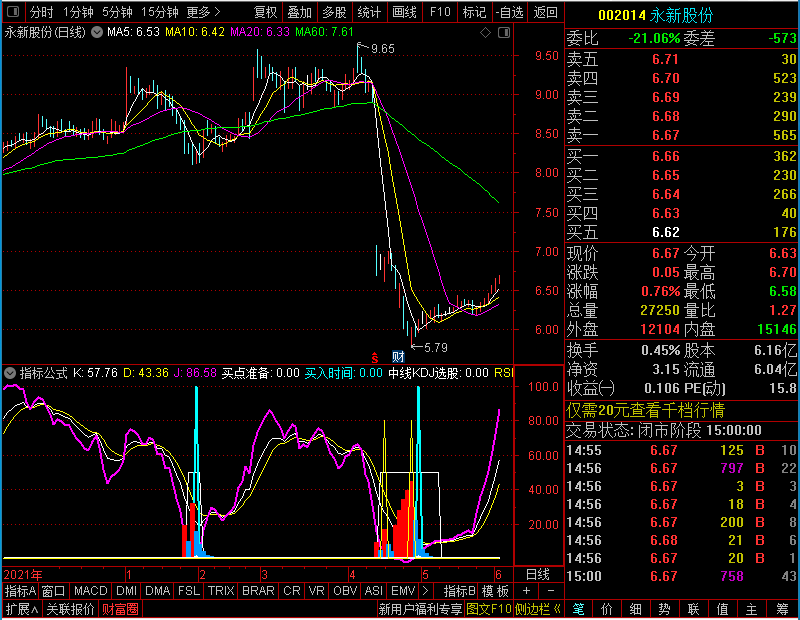Click 叠加 overlay button
This screenshot has width=800, height=620.
click(299, 12)
